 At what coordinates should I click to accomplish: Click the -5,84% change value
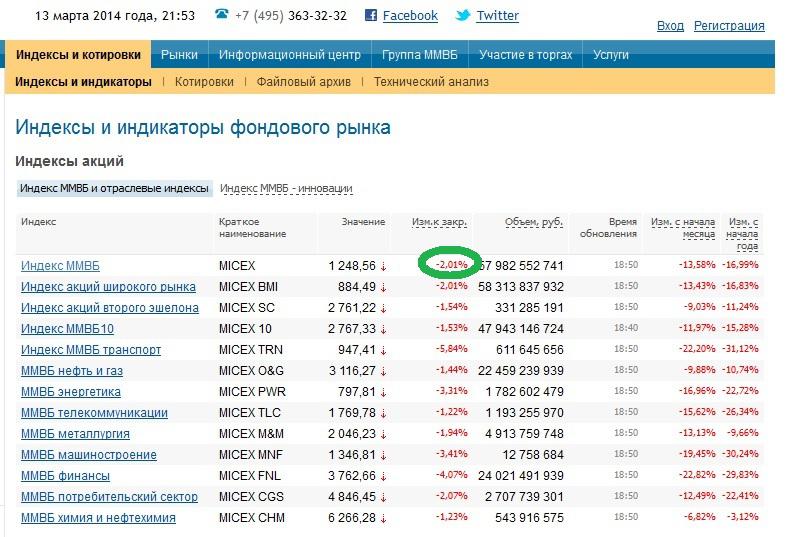451,349
